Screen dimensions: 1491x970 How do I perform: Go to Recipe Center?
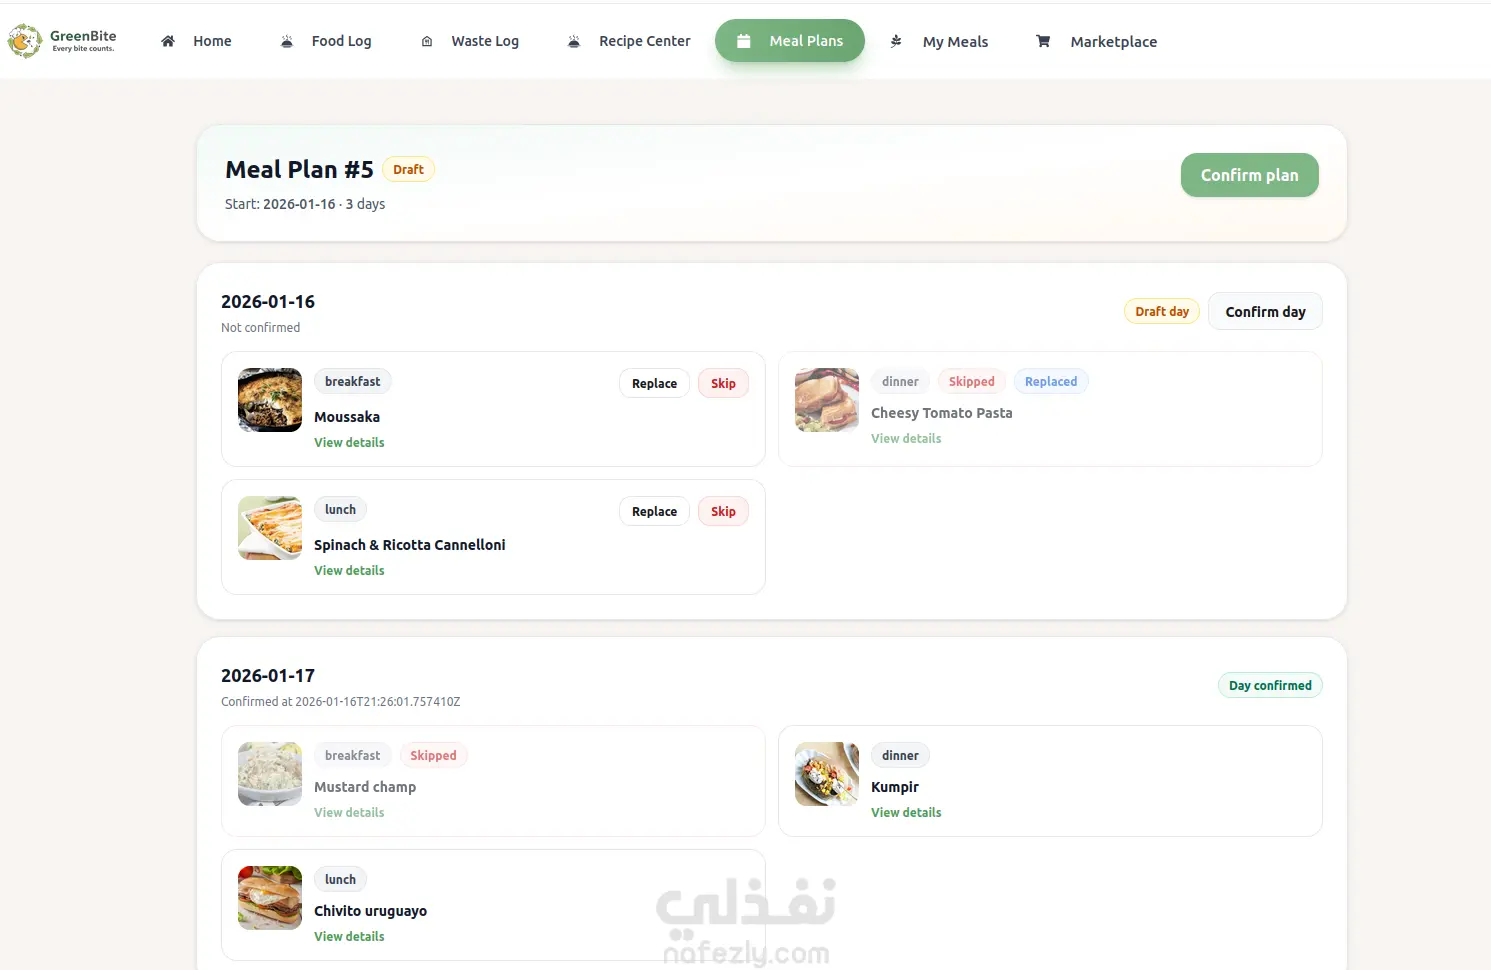pos(630,41)
